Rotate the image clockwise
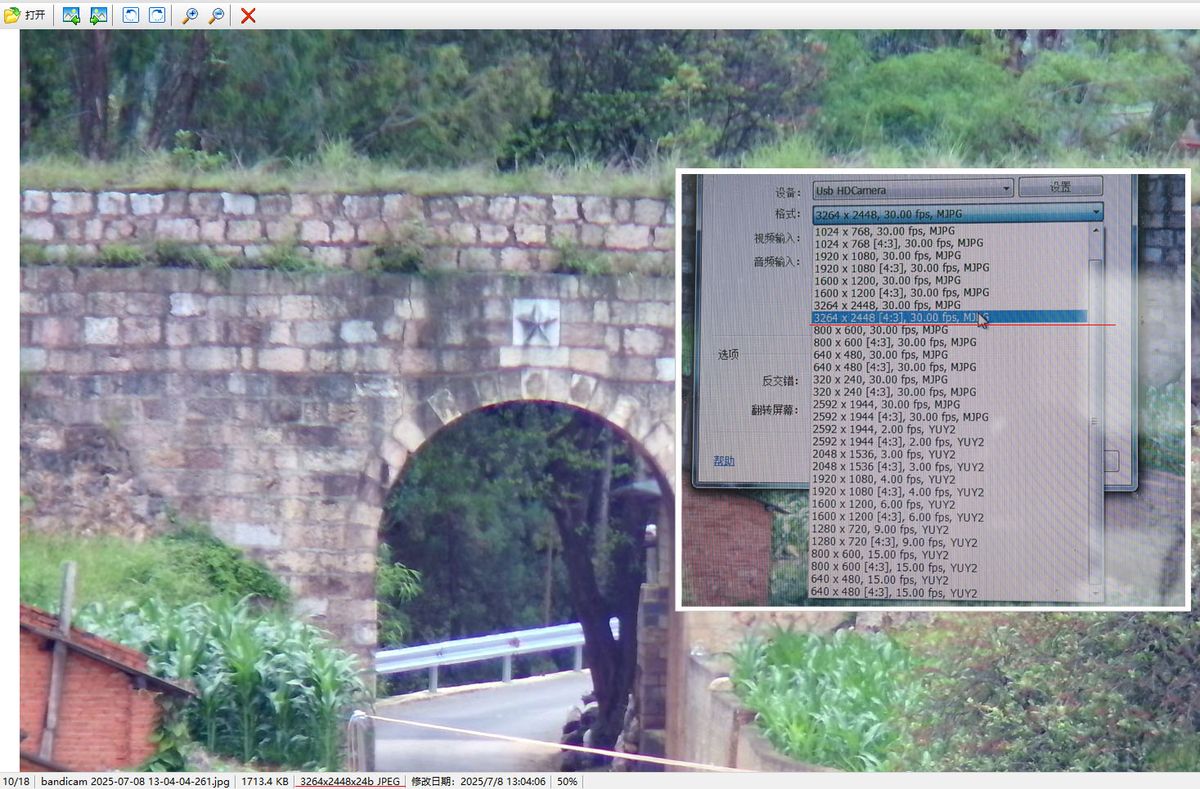The height and width of the screenshot is (789, 1200). pos(157,15)
